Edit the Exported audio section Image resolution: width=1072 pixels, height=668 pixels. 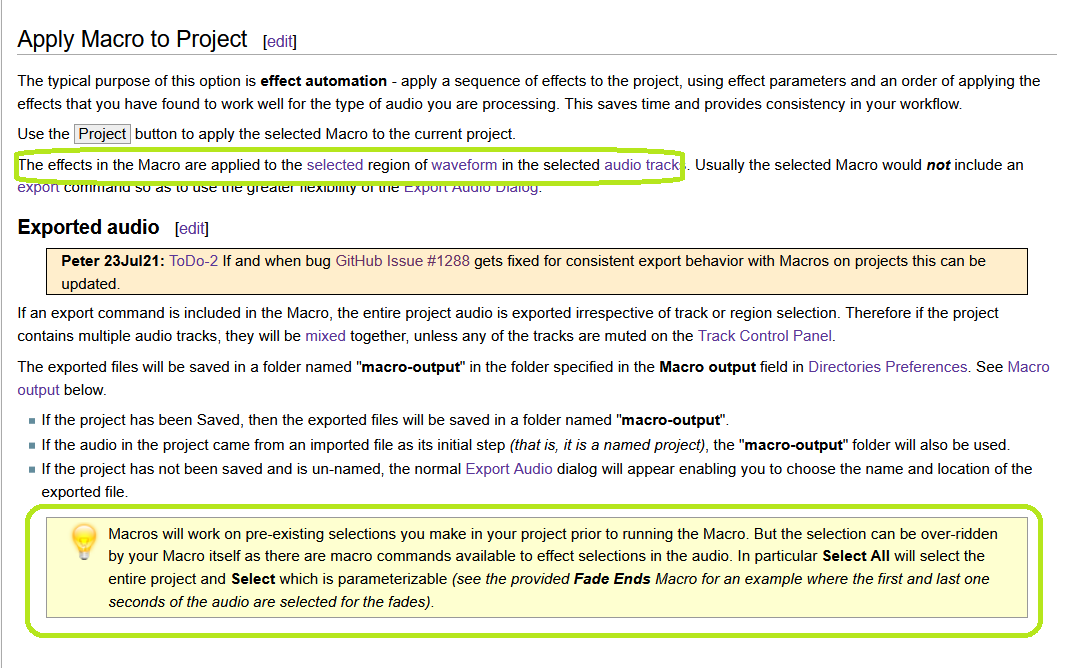click(191, 228)
